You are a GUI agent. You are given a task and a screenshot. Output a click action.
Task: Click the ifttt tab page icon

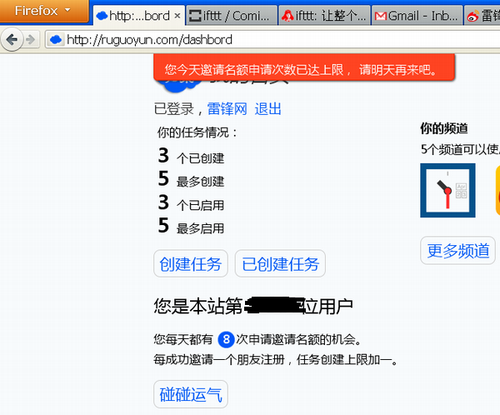pyautogui.click(x=195, y=16)
